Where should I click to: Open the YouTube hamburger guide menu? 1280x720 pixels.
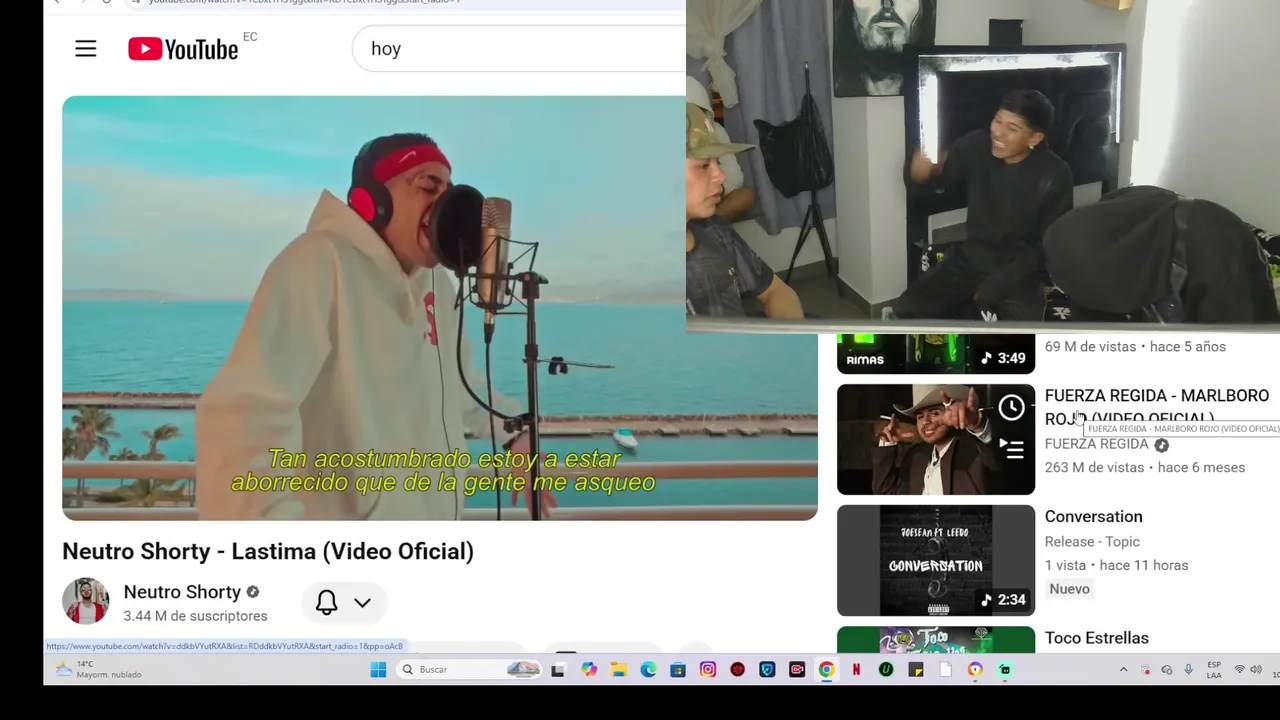(x=85, y=49)
